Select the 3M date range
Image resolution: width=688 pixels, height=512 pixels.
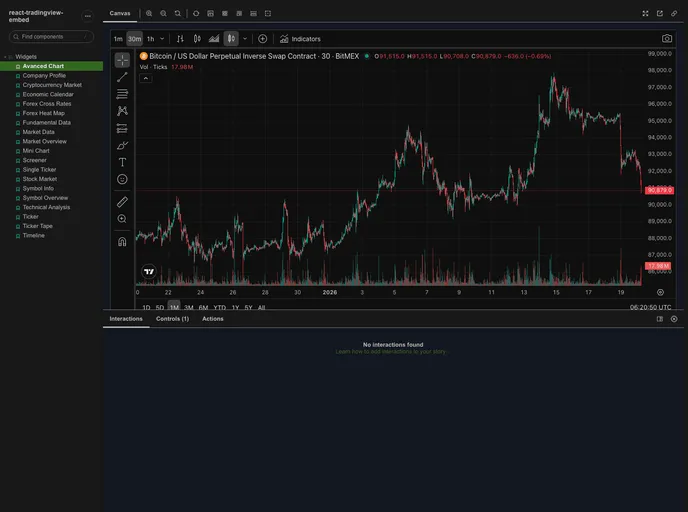pos(189,308)
